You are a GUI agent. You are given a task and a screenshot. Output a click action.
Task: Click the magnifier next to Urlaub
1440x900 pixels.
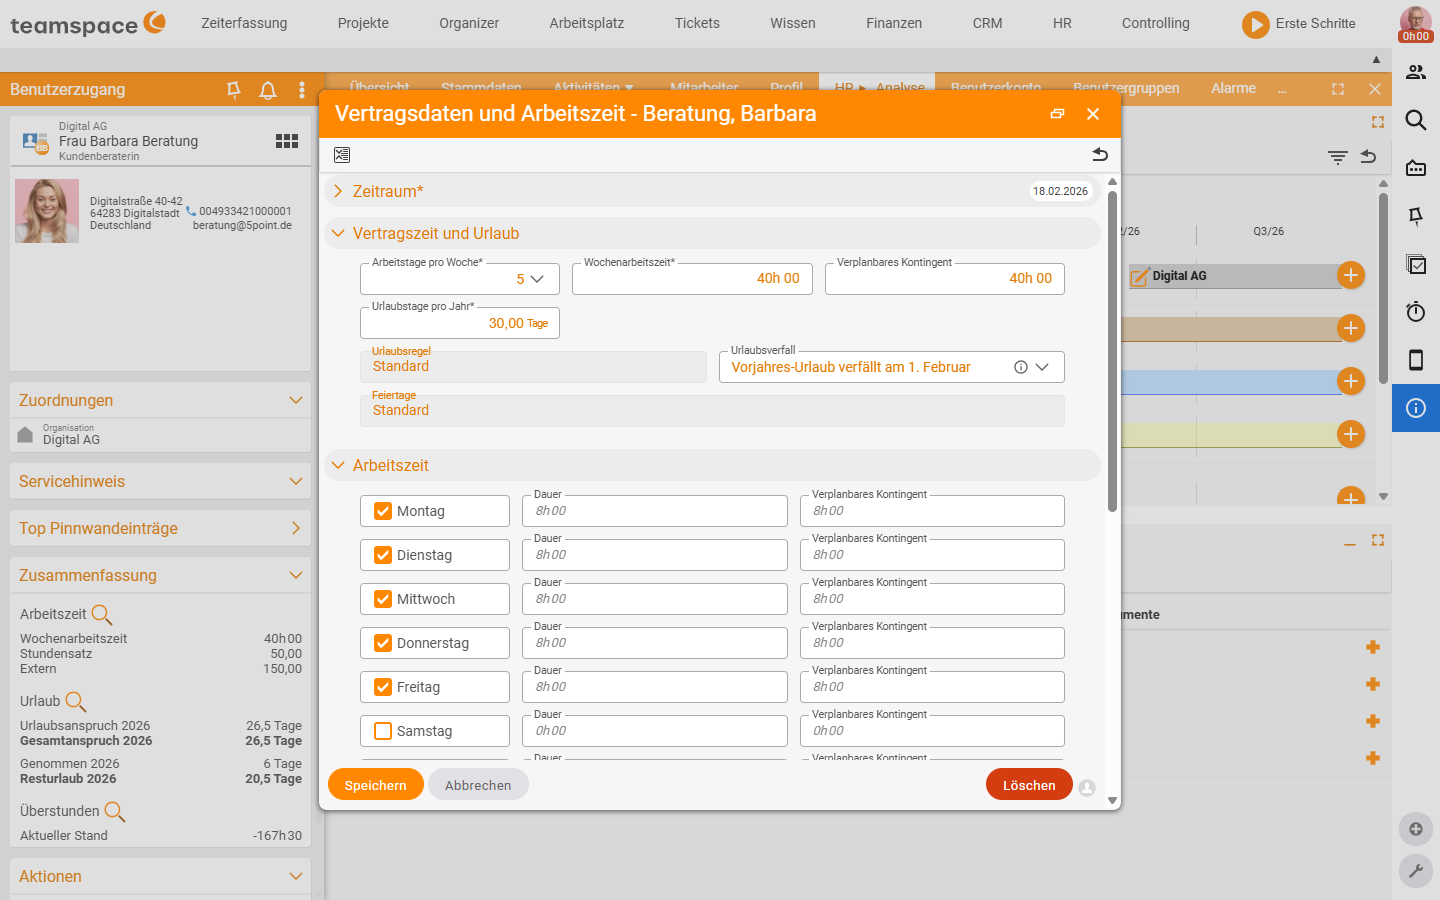pyautogui.click(x=76, y=701)
